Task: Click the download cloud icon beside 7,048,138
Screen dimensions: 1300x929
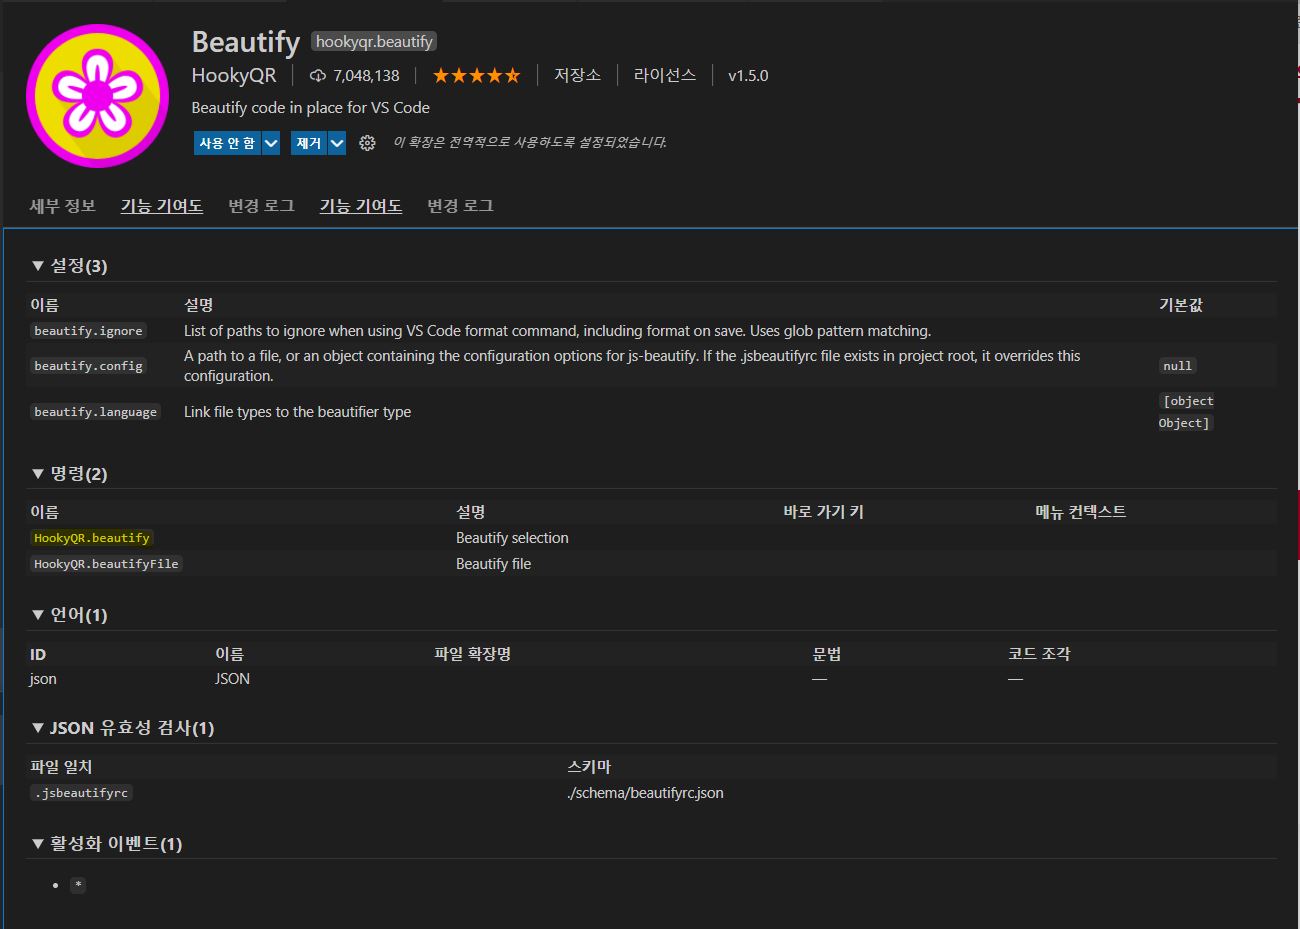Action: [x=318, y=75]
